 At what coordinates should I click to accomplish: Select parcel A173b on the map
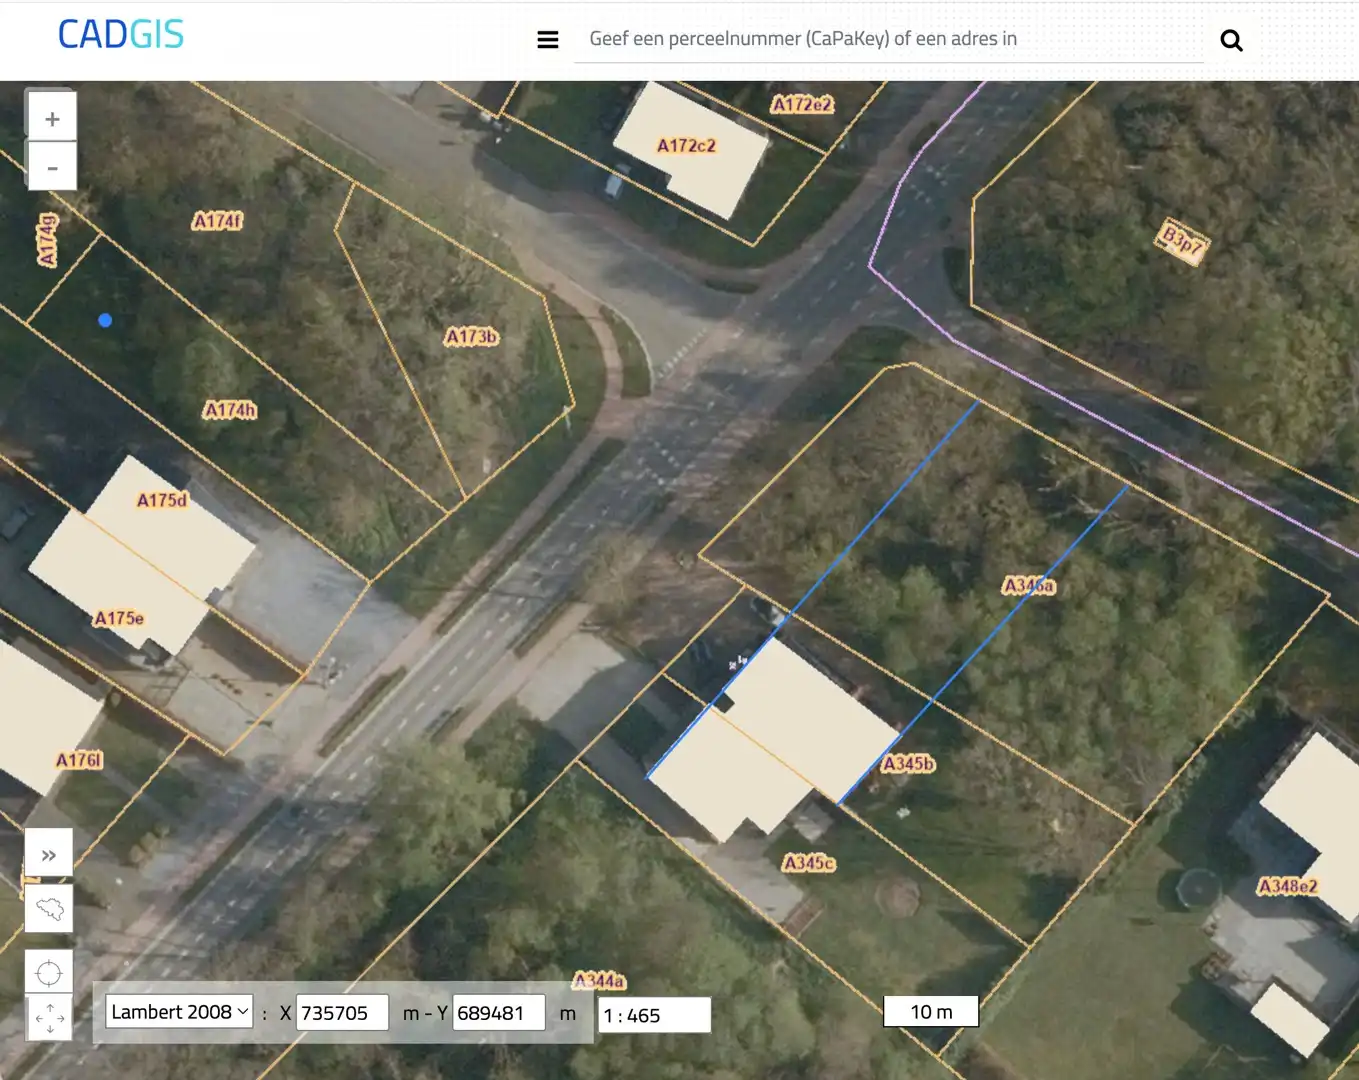click(x=471, y=337)
